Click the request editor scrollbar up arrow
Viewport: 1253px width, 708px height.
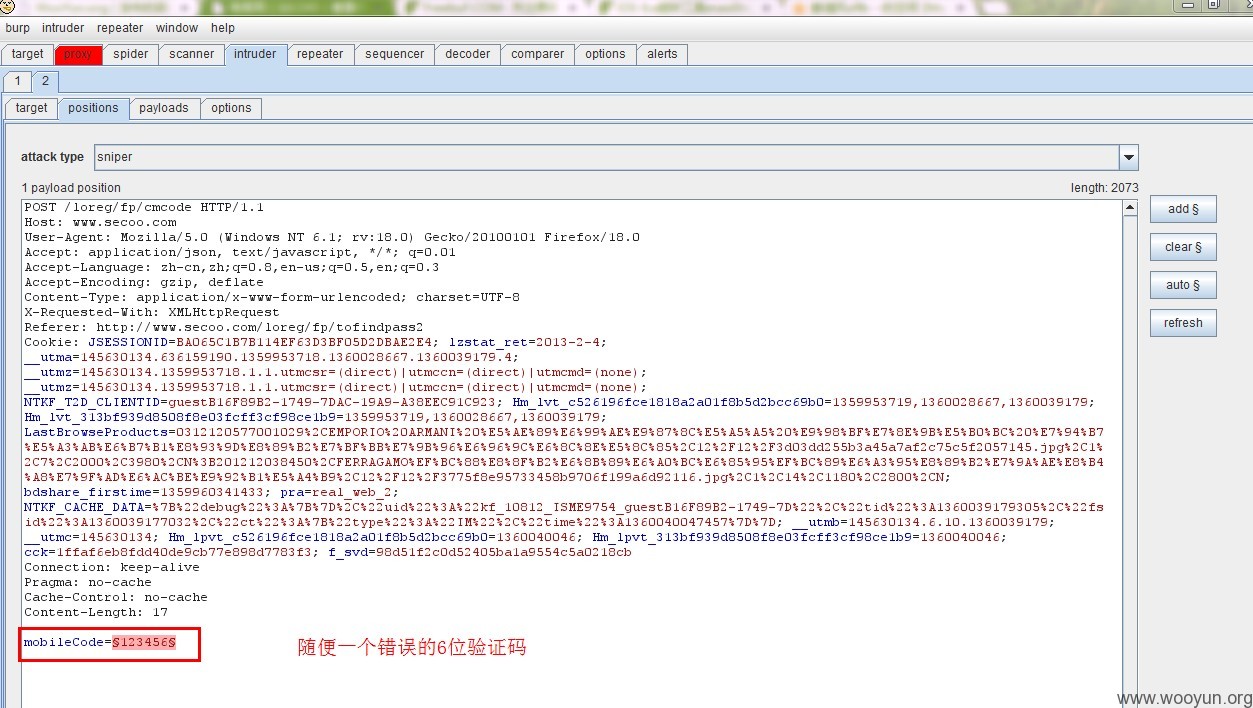[1129, 208]
